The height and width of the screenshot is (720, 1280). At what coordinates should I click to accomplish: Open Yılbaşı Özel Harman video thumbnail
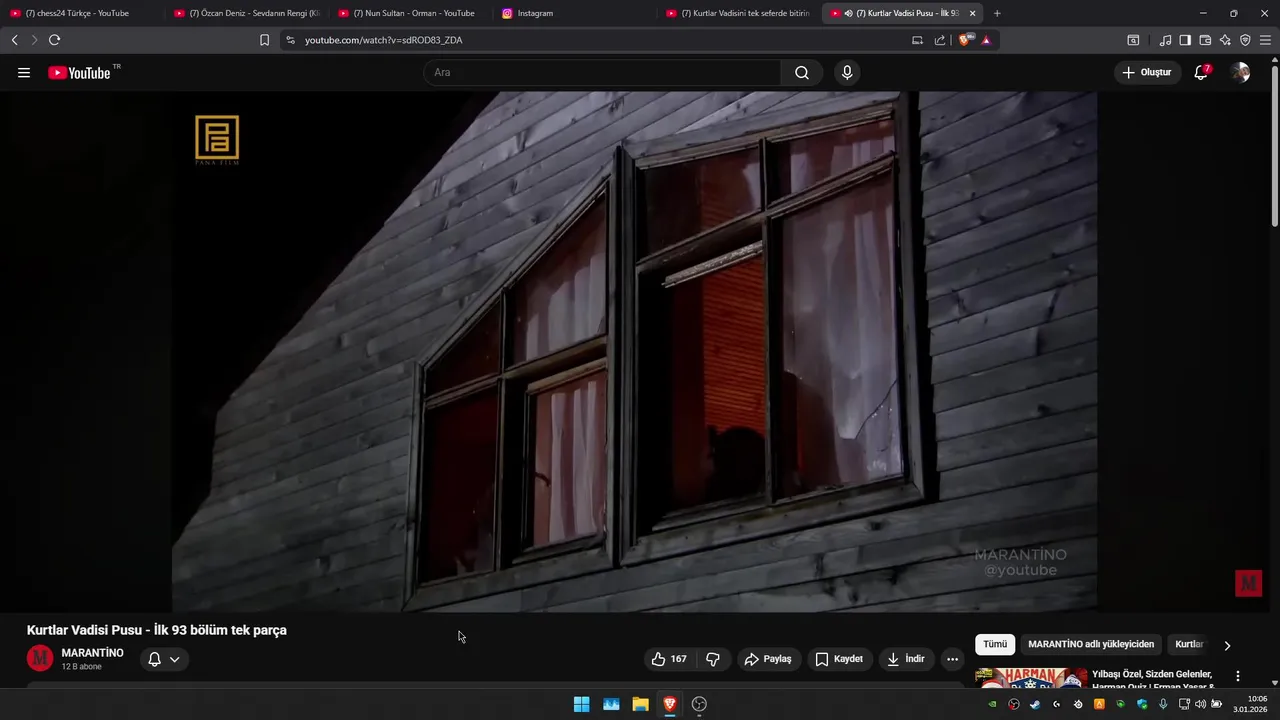click(x=1031, y=678)
